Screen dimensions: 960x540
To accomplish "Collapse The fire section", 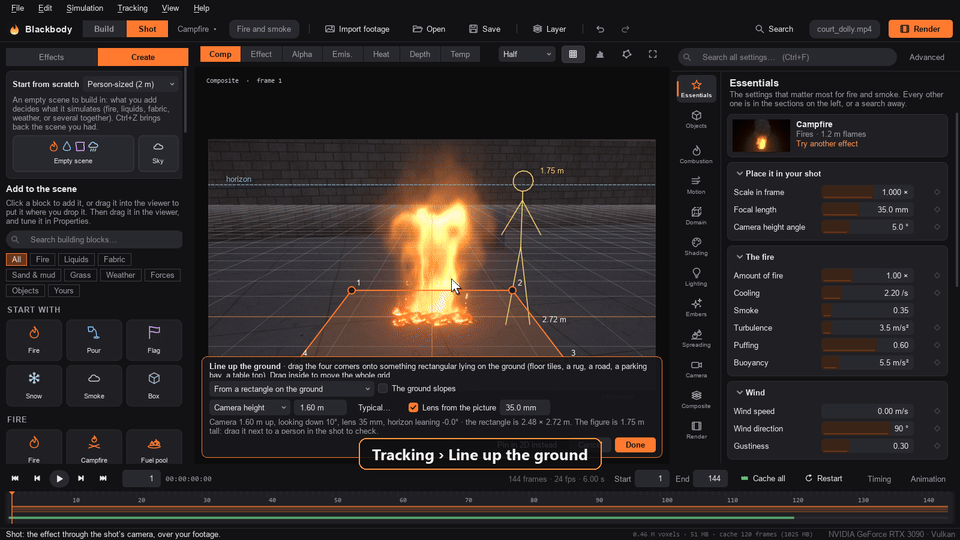I will point(754,257).
